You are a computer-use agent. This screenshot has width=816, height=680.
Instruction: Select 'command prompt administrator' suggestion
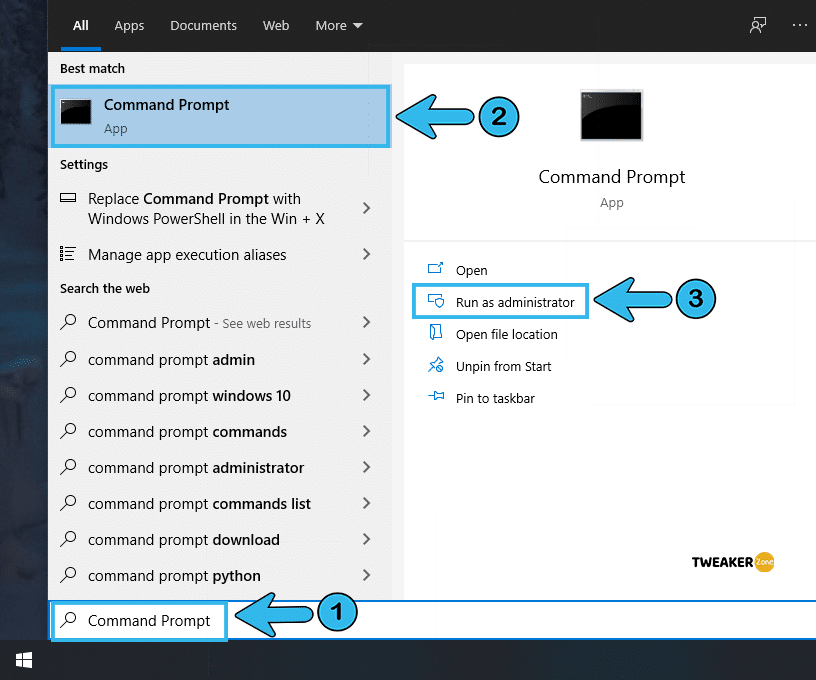pos(221,468)
